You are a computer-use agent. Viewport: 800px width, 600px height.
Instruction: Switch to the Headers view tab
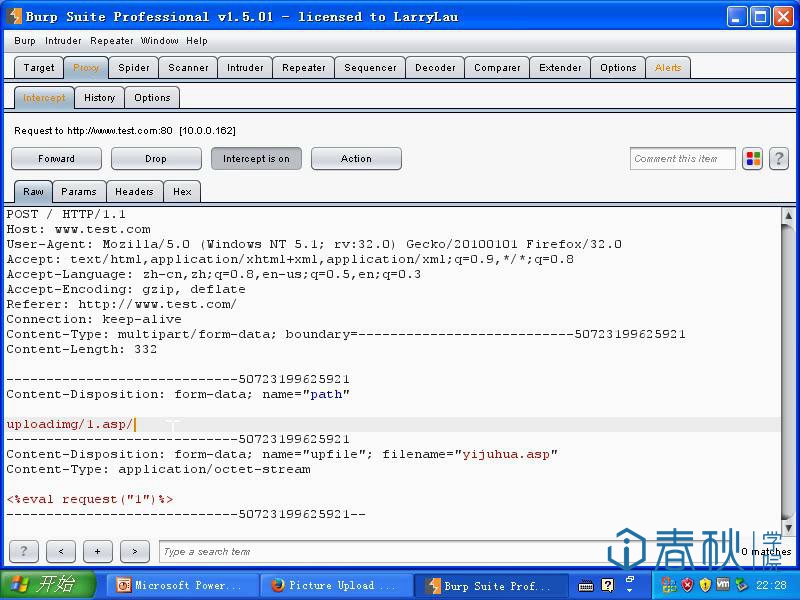134,192
